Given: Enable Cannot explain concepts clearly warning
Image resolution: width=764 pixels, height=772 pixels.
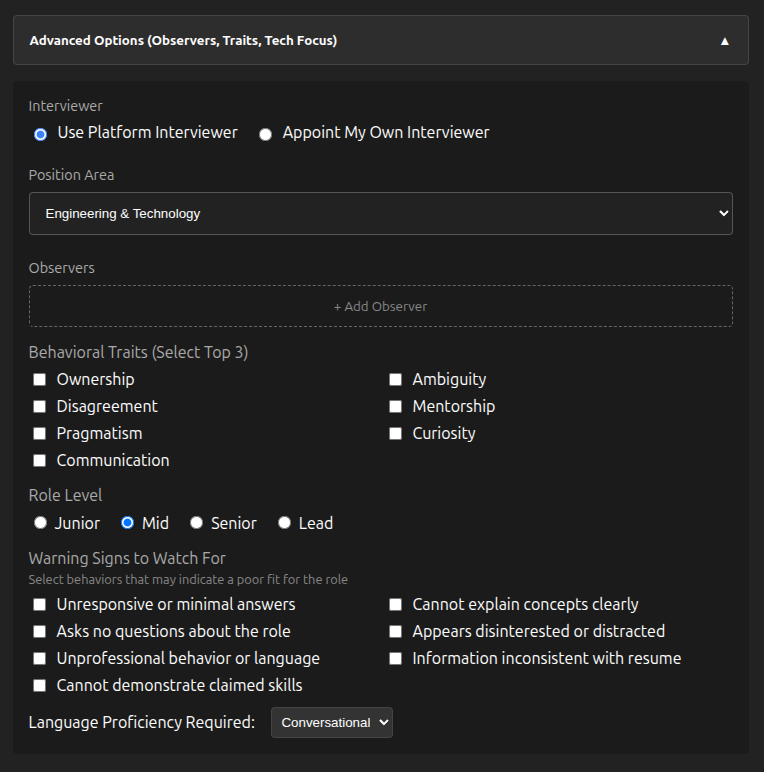Looking at the screenshot, I should [396, 605].
